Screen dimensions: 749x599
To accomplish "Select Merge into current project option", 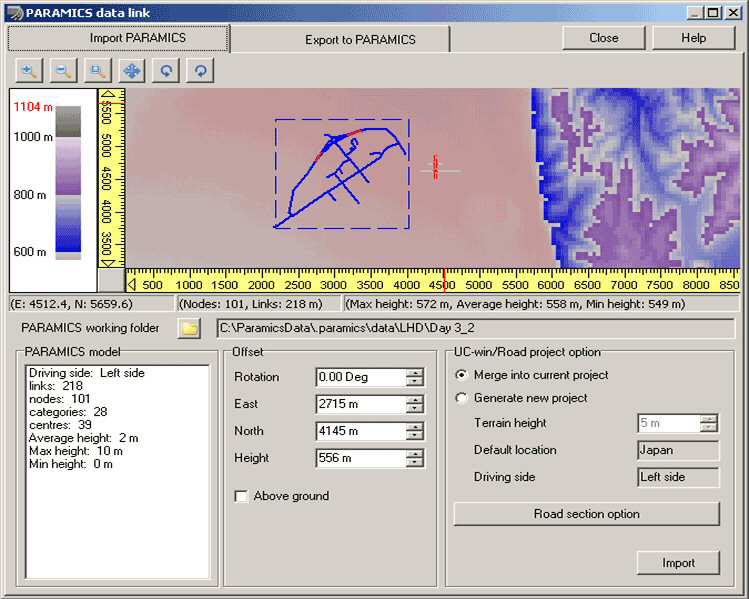I will click(461, 375).
